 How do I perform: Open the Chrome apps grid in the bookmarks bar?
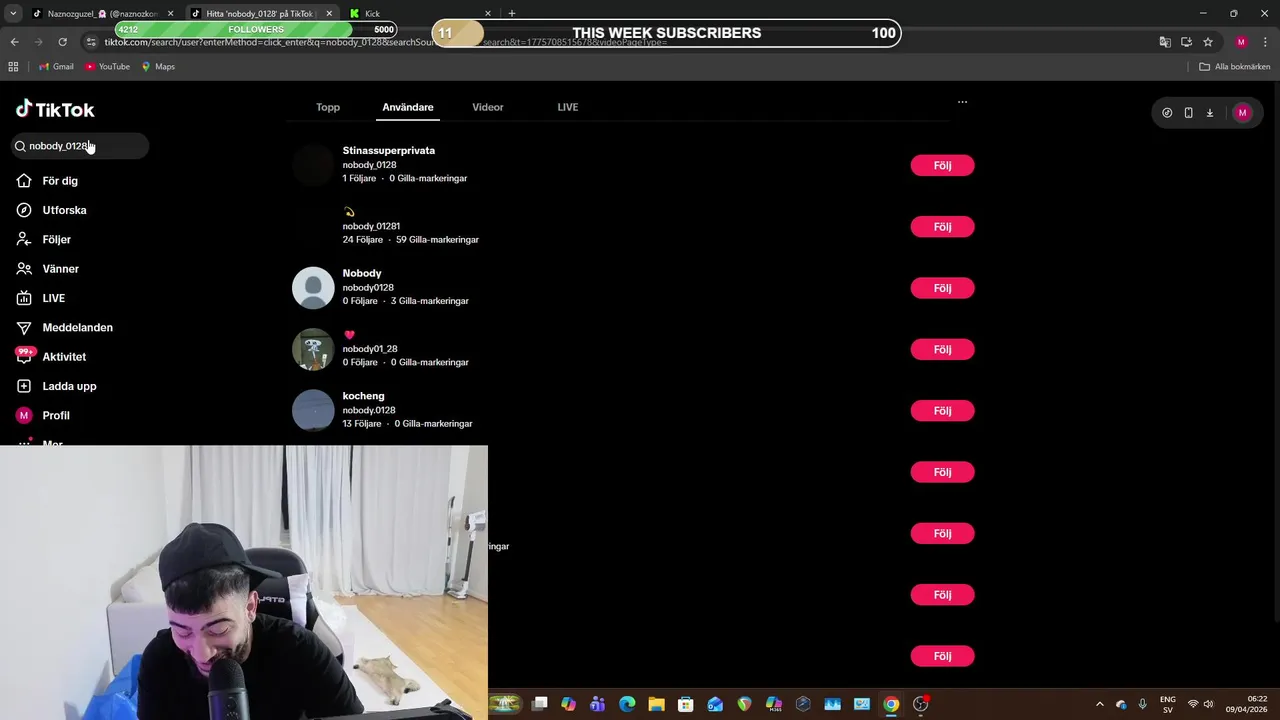click(13, 67)
